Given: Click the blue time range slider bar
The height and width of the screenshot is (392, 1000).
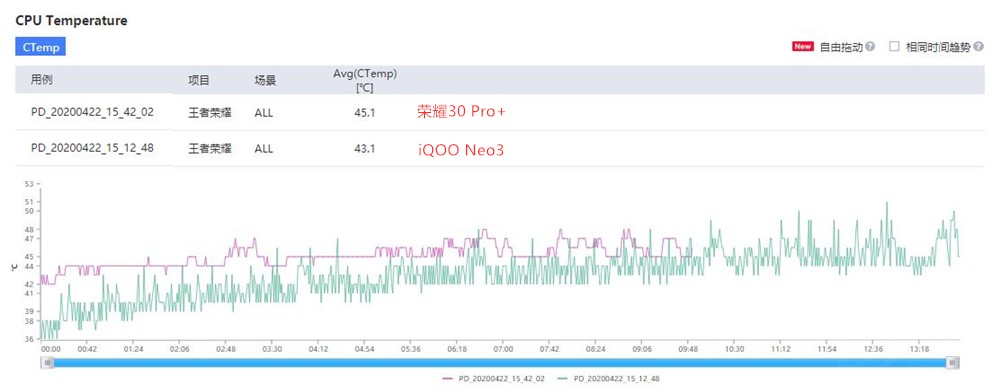Looking at the screenshot, I should point(499,363).
